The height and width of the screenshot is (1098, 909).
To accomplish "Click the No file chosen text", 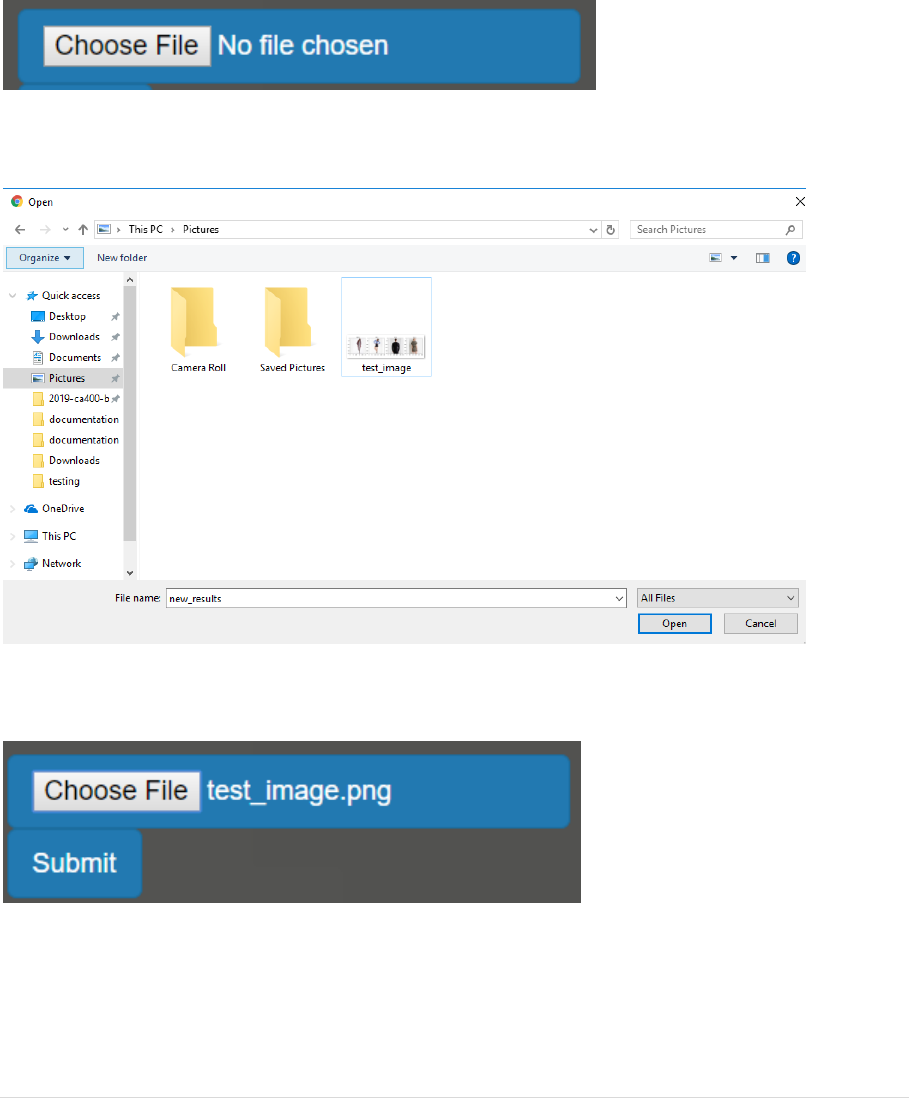I will coord(303,46).
